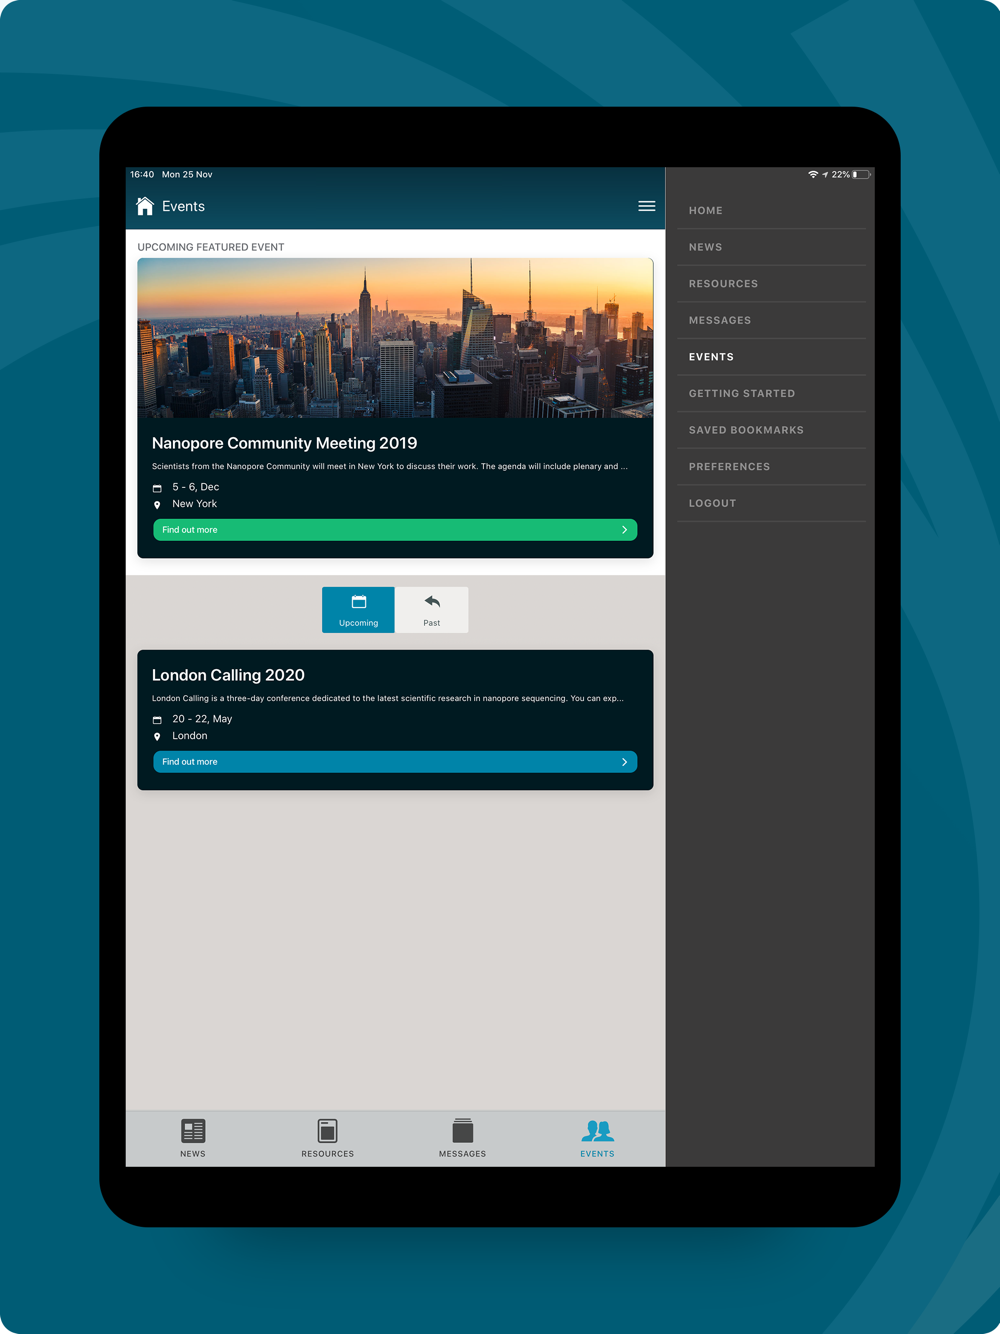The width and height of the screenshot is (1000, 1334).
Task: Tap location pin beside New York
Action: coord(157,505)
